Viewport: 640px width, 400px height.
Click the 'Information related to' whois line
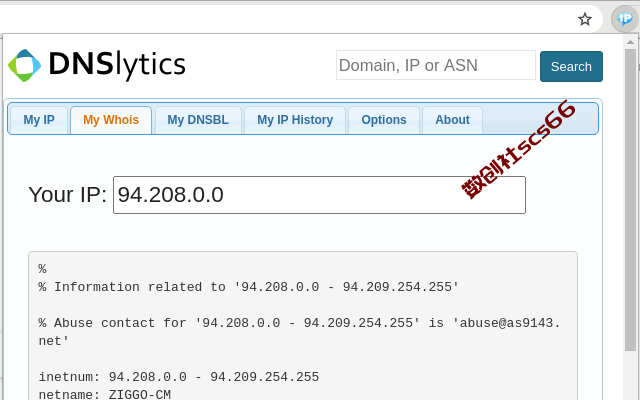pos(249,287)
